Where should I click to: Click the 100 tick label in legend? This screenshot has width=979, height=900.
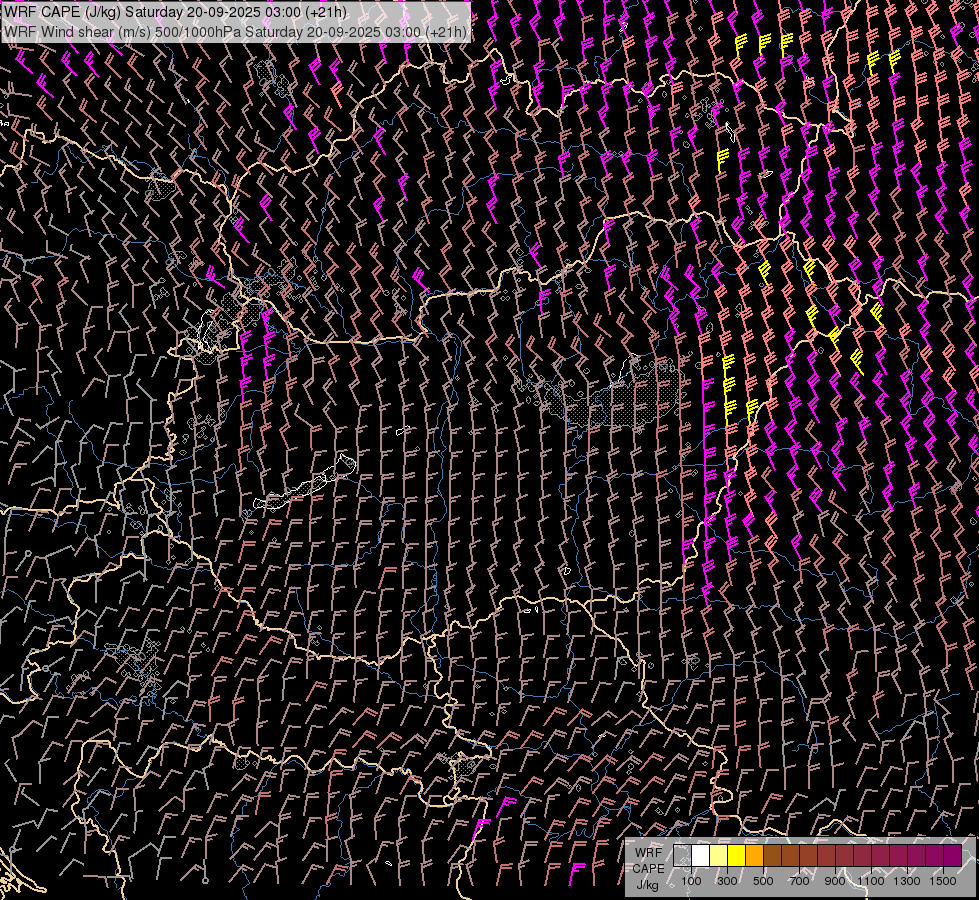[x=691, y=881]
